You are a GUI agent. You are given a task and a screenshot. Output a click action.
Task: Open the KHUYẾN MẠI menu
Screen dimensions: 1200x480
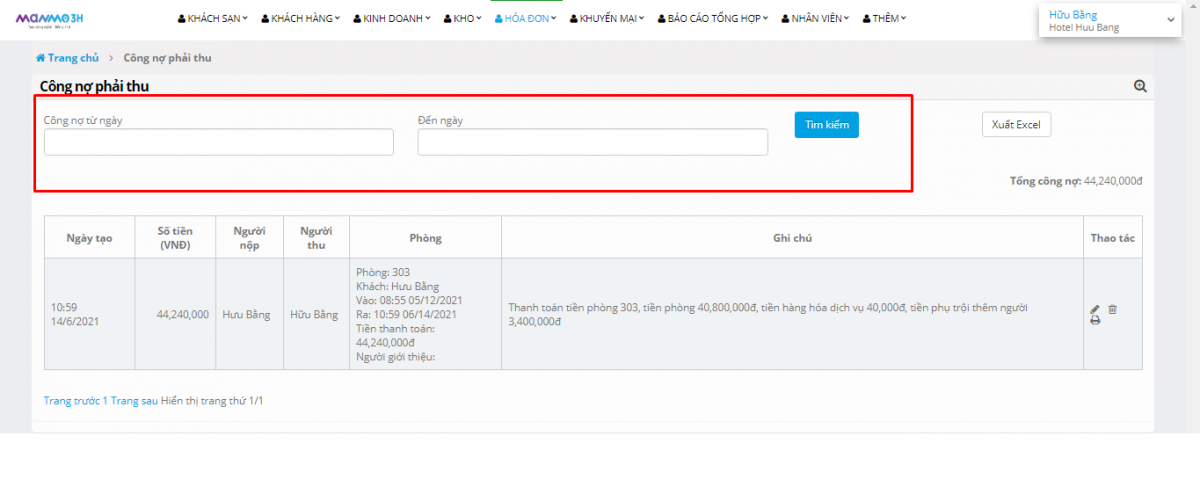tap(607, 18)
